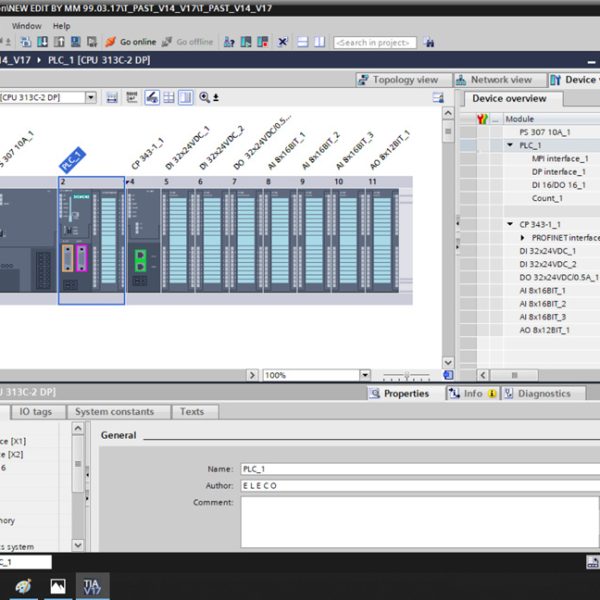Adjust the zoom slider below device view

tap(406, 375)
